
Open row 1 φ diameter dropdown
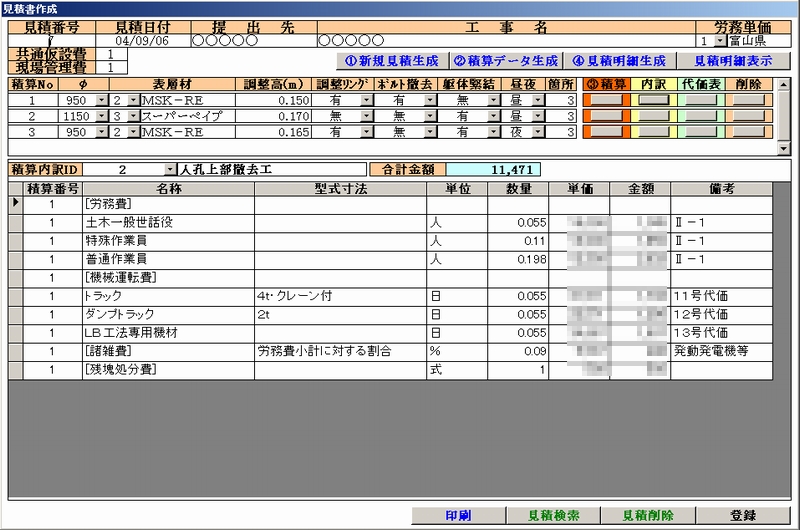97,101
